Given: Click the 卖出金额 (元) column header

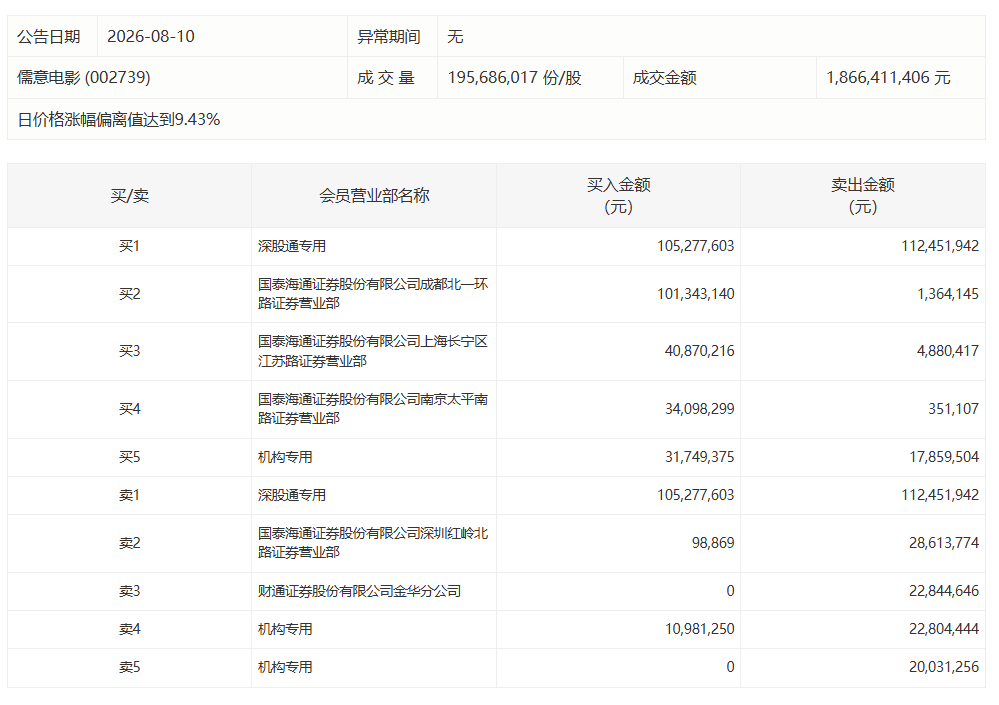Looking at the screenshot, I should click(863, 196).
